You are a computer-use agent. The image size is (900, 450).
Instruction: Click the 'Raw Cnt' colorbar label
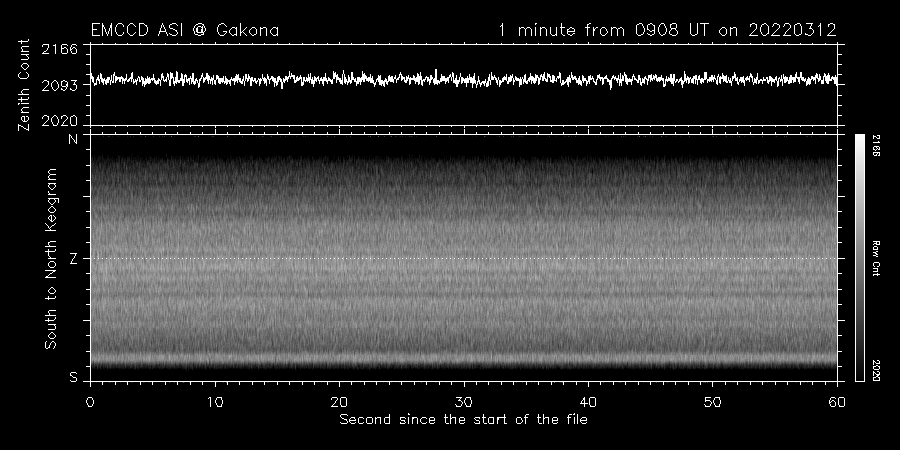pos(876,258)
